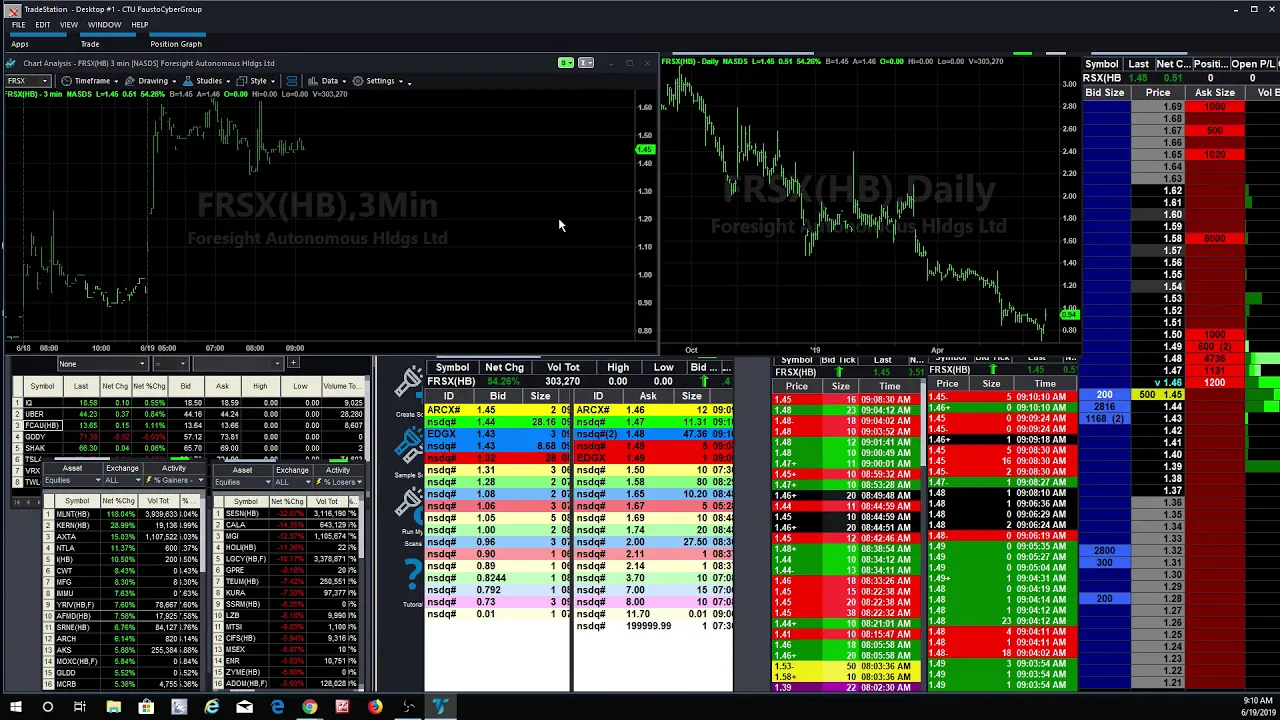Click the Studies flask icon

tap(188, 81)
